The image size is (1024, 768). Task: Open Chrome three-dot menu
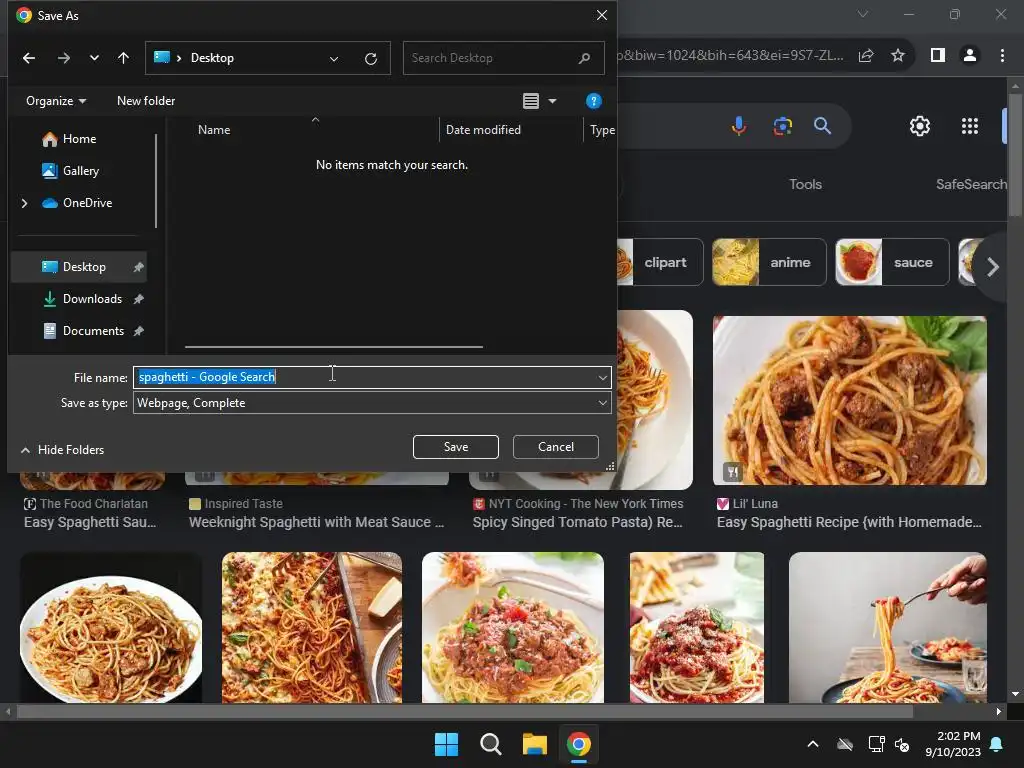click(x=1002, y=56)
